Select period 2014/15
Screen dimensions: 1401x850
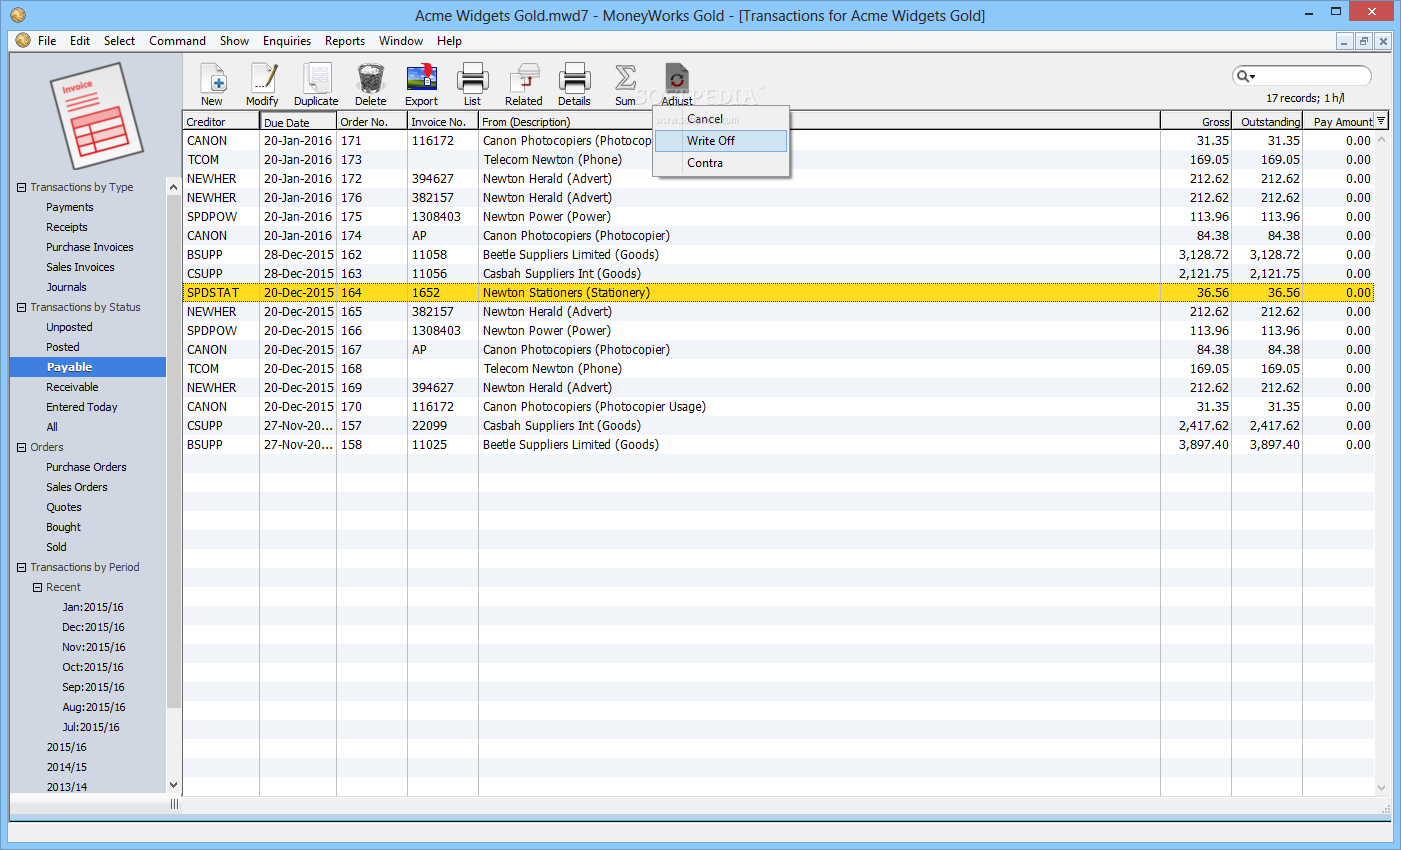click(x=66, y=767)
